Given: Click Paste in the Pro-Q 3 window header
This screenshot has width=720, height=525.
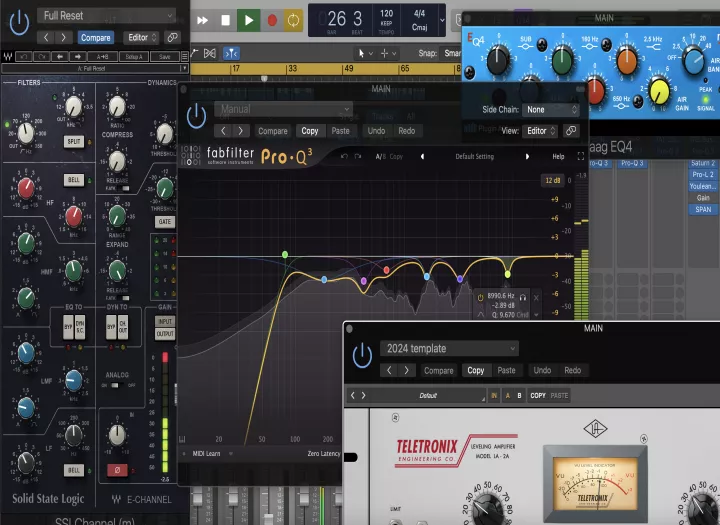Looking at the screenshot, I should click(341, 131).
